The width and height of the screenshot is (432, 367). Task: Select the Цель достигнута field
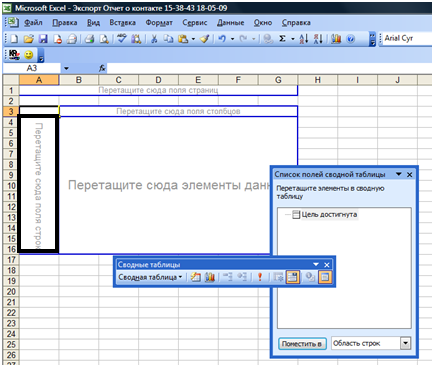329,214
